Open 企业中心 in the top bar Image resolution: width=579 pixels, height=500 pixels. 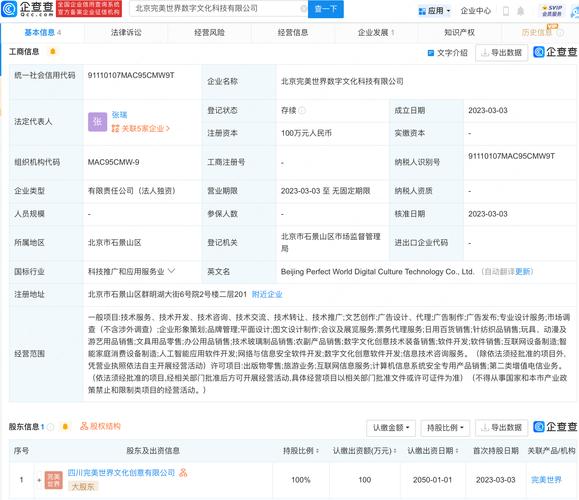pyautogui.click(x=476, y=11)
